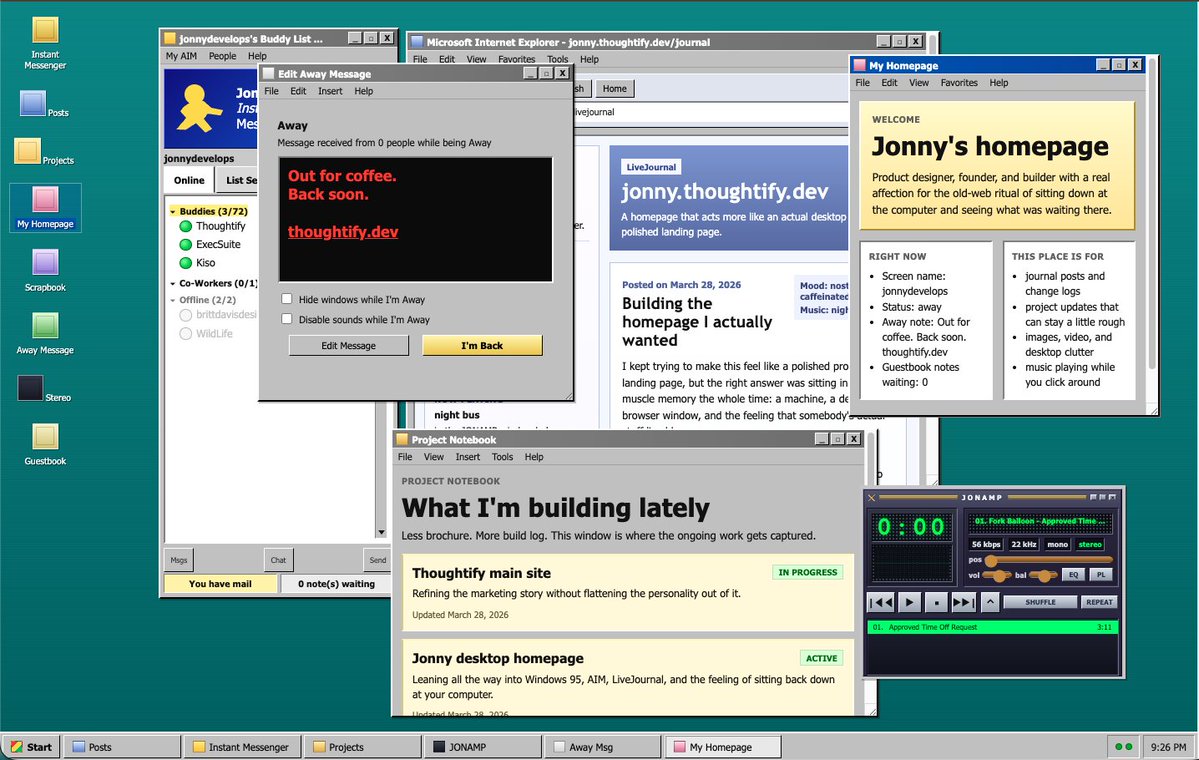Click brittdavisdesi's offline status circle
1199x760 pixels.
point(185,315)
